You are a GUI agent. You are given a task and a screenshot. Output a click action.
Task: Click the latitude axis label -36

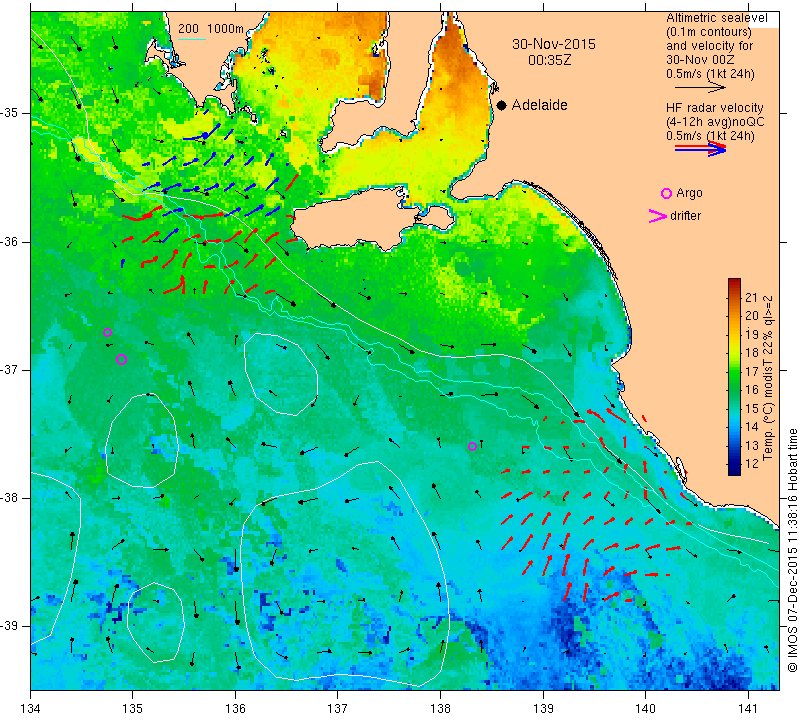[x=9, y=241]
